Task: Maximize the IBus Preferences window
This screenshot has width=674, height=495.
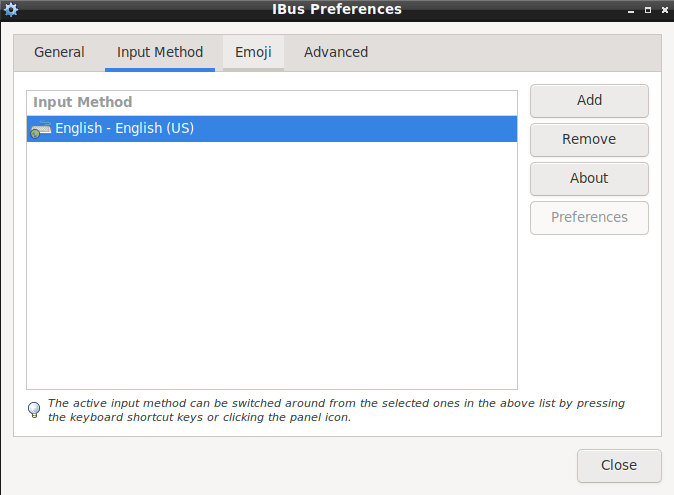Action: [648, 10]
